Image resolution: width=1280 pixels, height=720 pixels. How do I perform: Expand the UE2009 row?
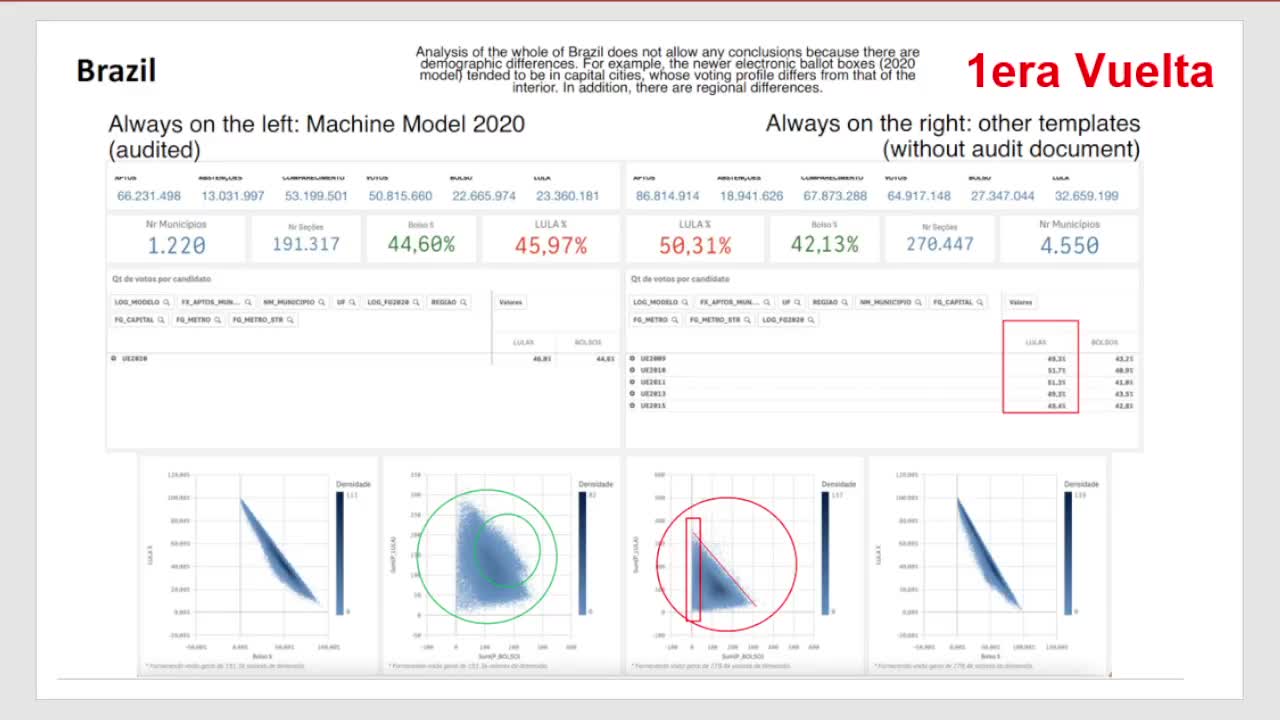[632, 358]
